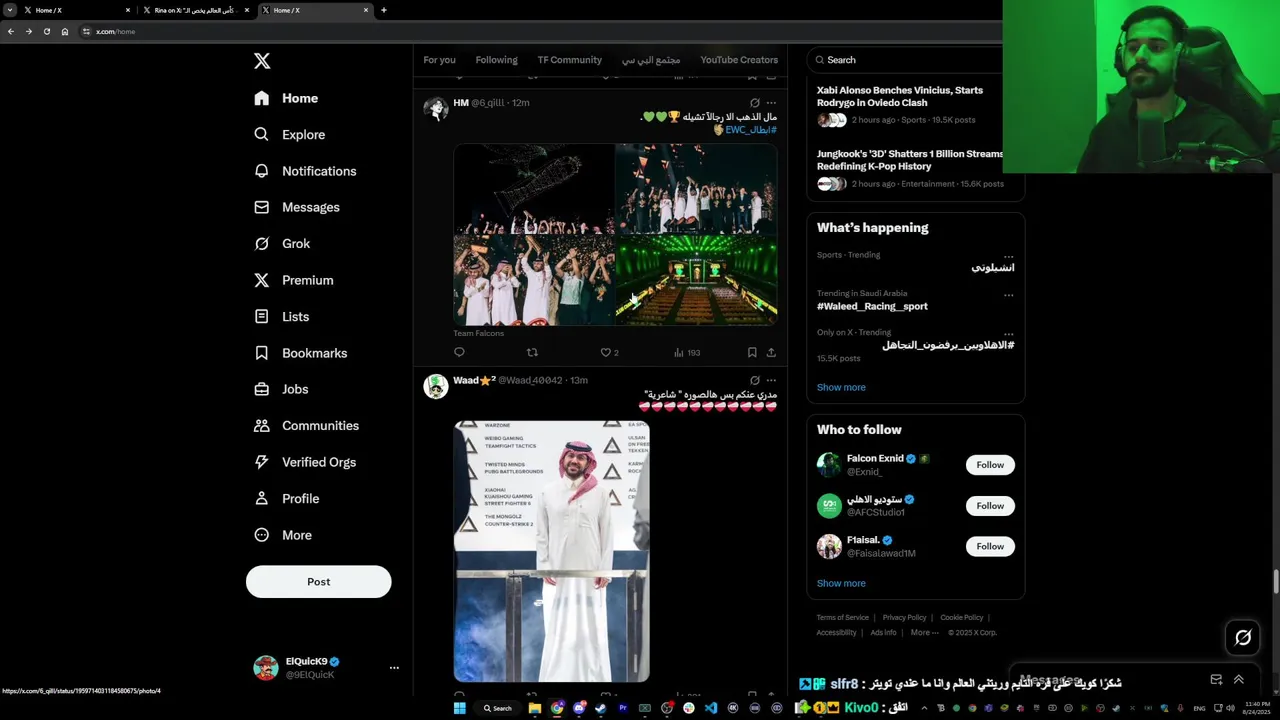Switch to YouTube Creators tab

[x=739, y=60]
